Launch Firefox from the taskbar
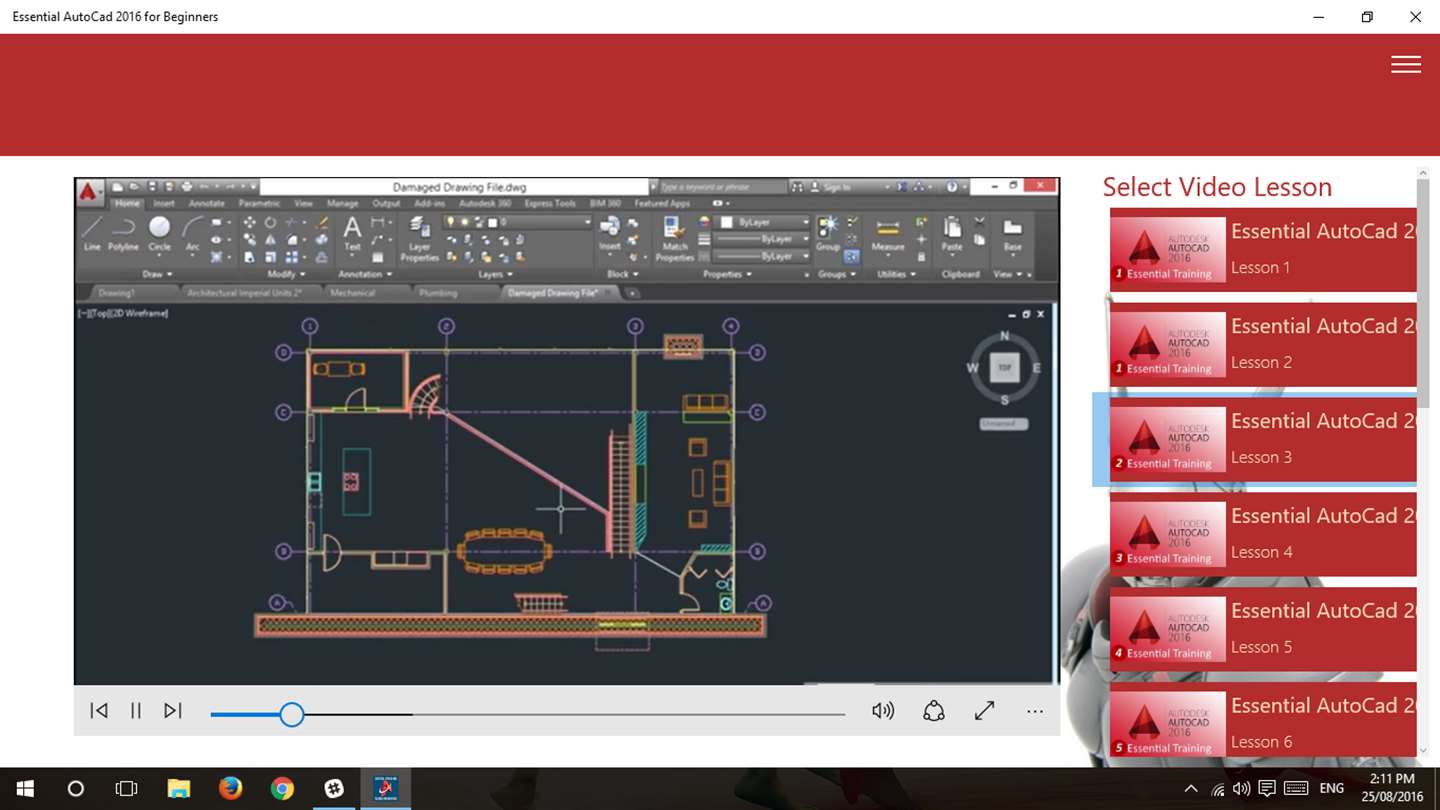 230,788
